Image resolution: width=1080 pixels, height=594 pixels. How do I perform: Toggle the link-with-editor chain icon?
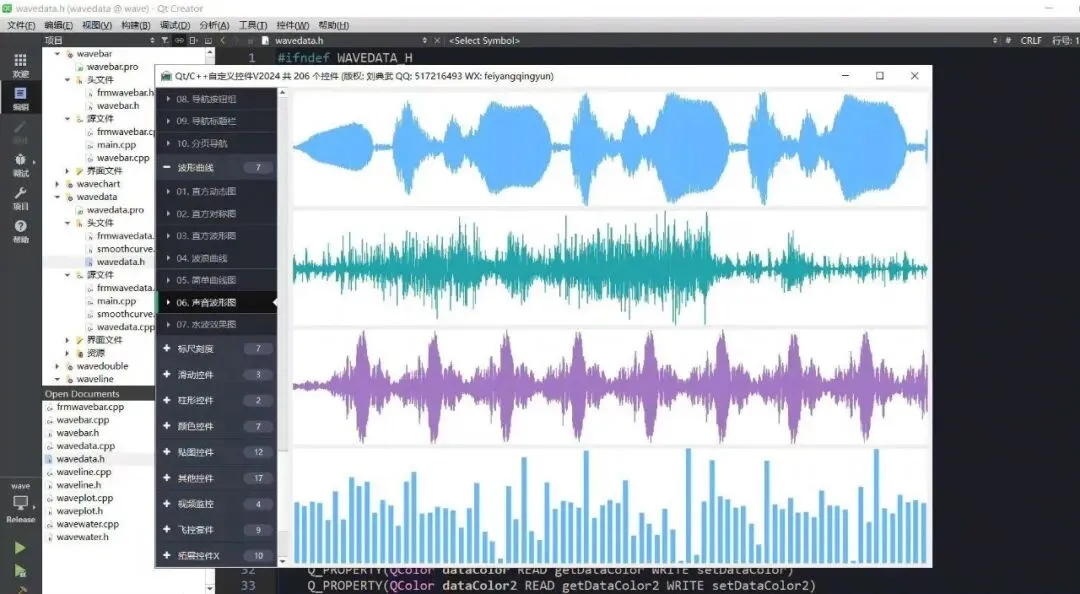178,41
